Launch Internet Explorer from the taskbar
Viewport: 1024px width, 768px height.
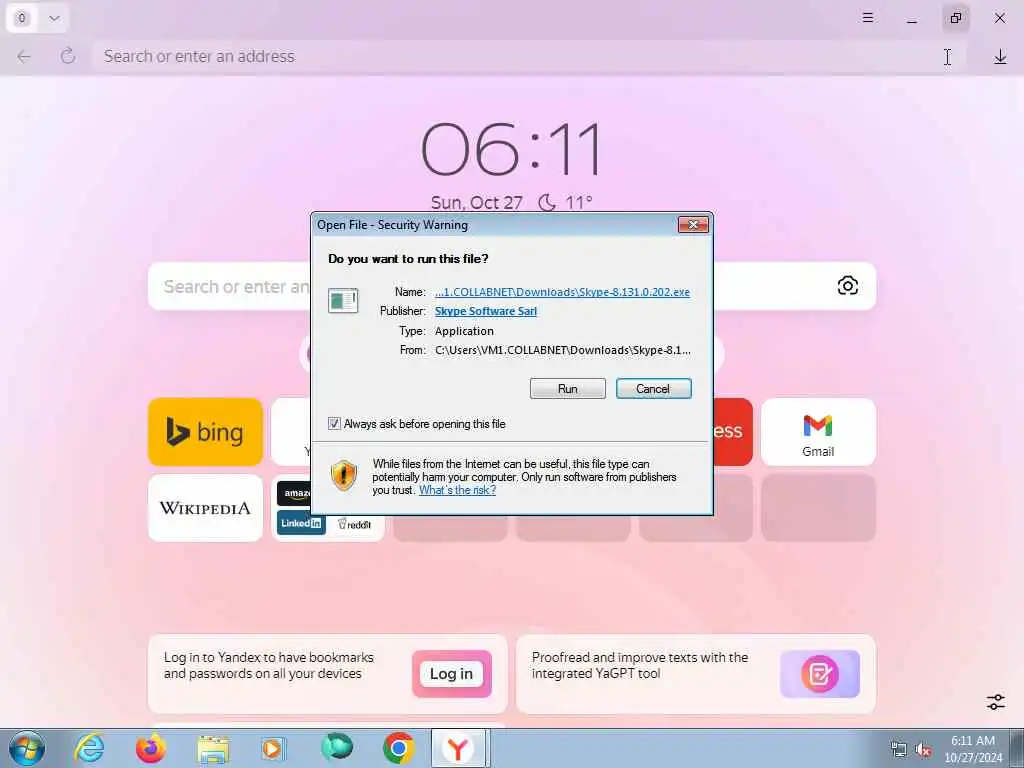(x=89, y=748)
